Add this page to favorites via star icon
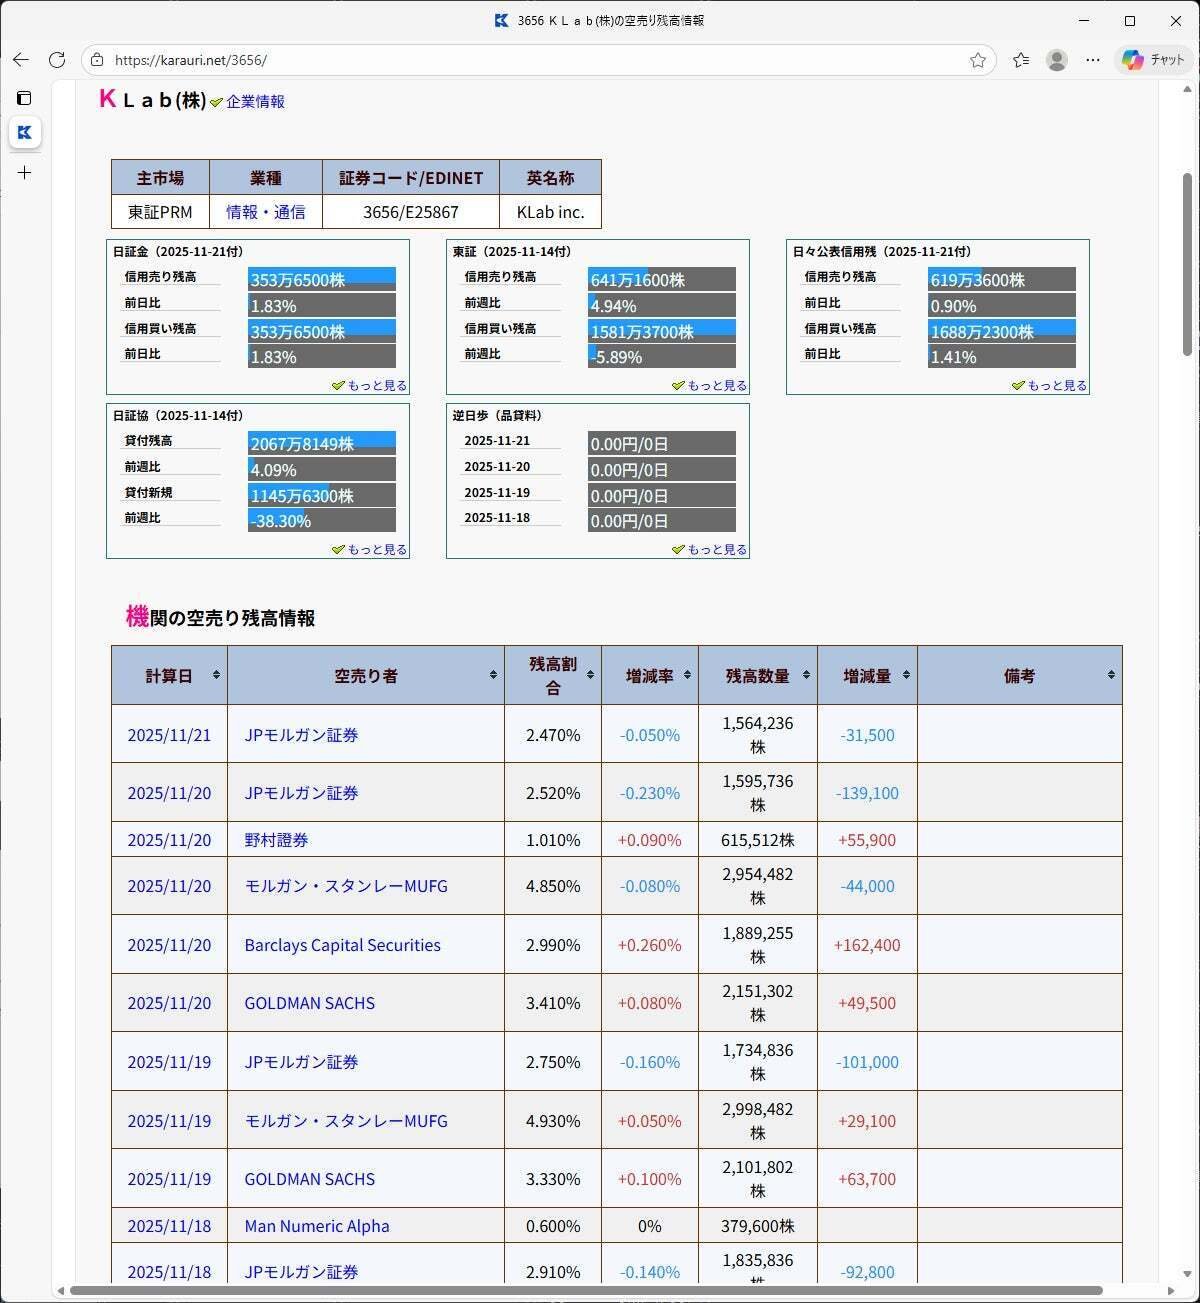This screenshot has height=1303, width=1200. 977,60
